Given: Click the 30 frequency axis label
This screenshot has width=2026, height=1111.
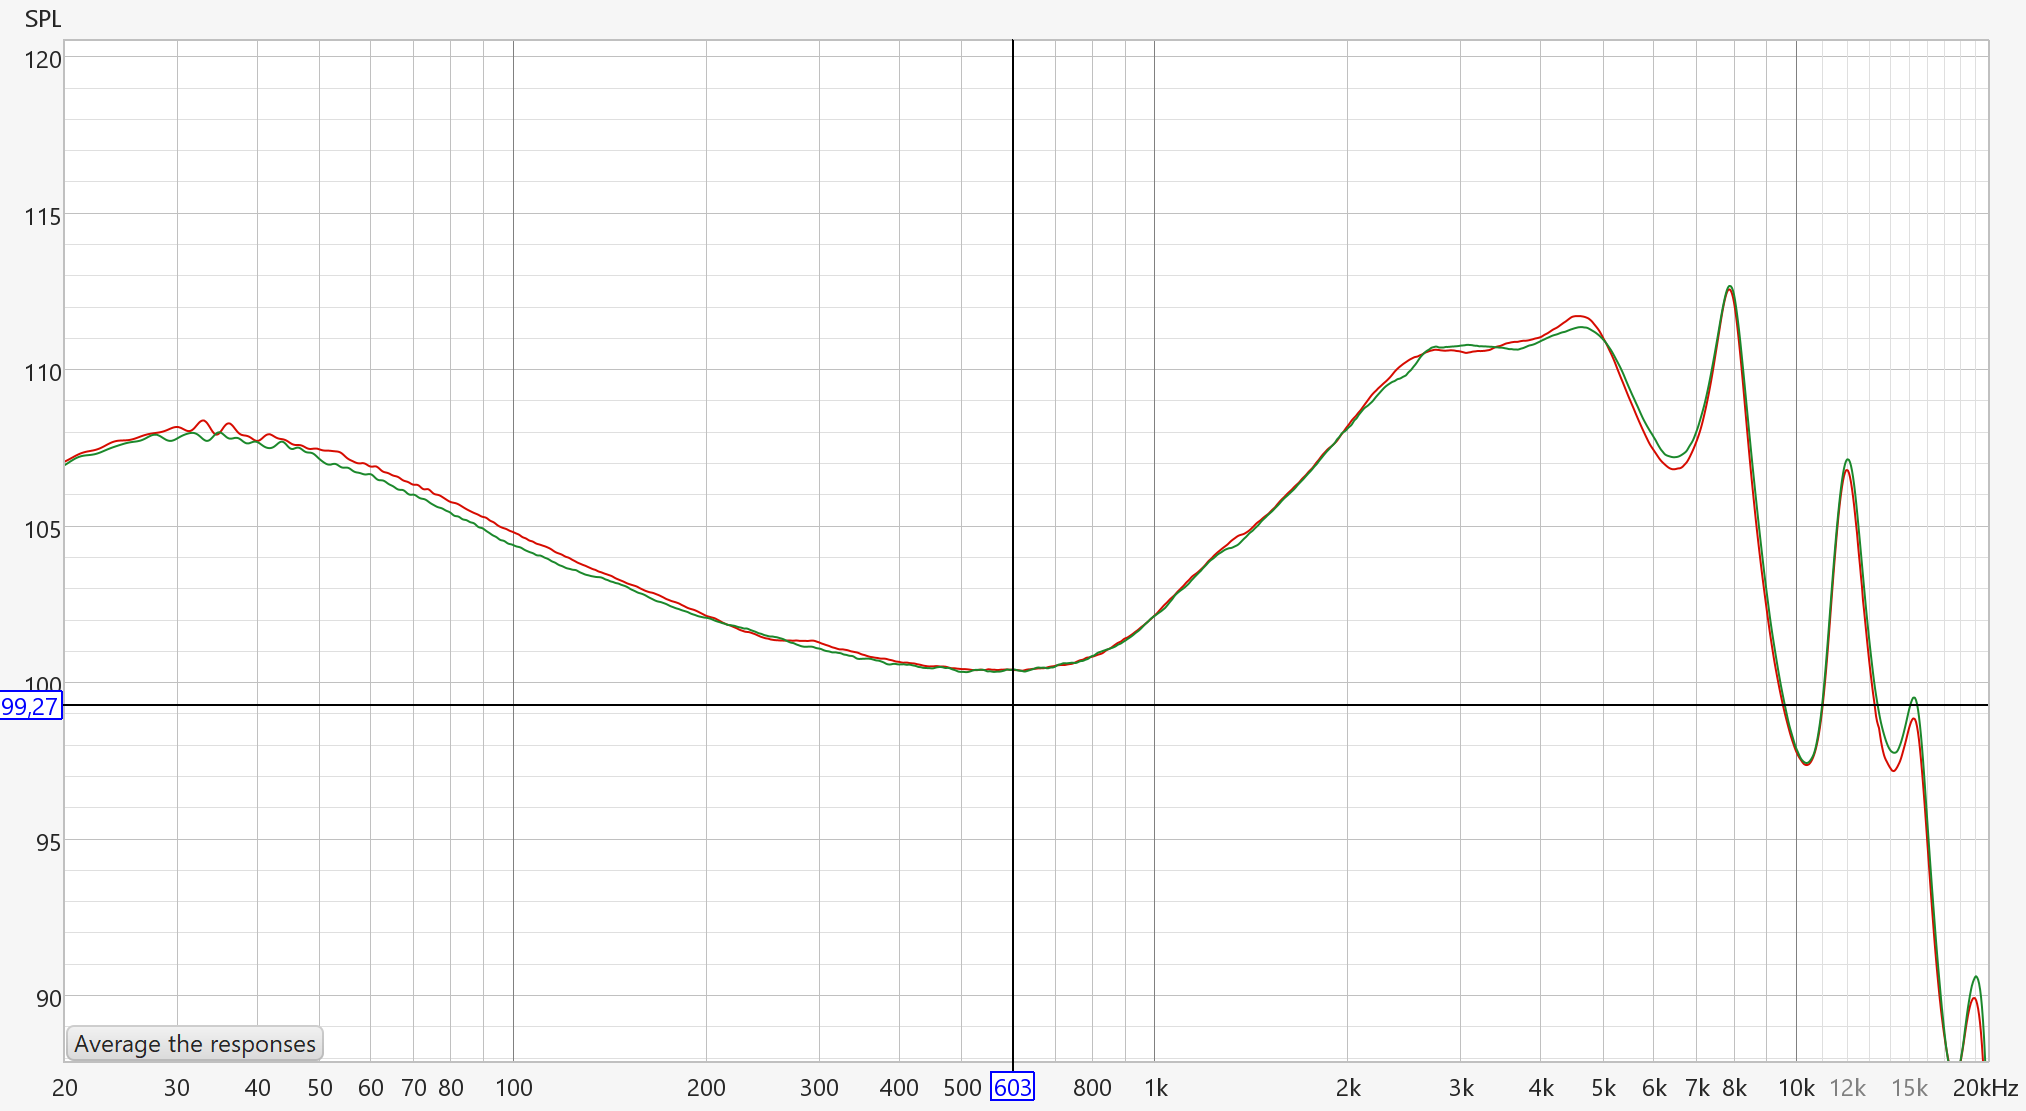Looking at the screenshot, I should pos(177,1088).
